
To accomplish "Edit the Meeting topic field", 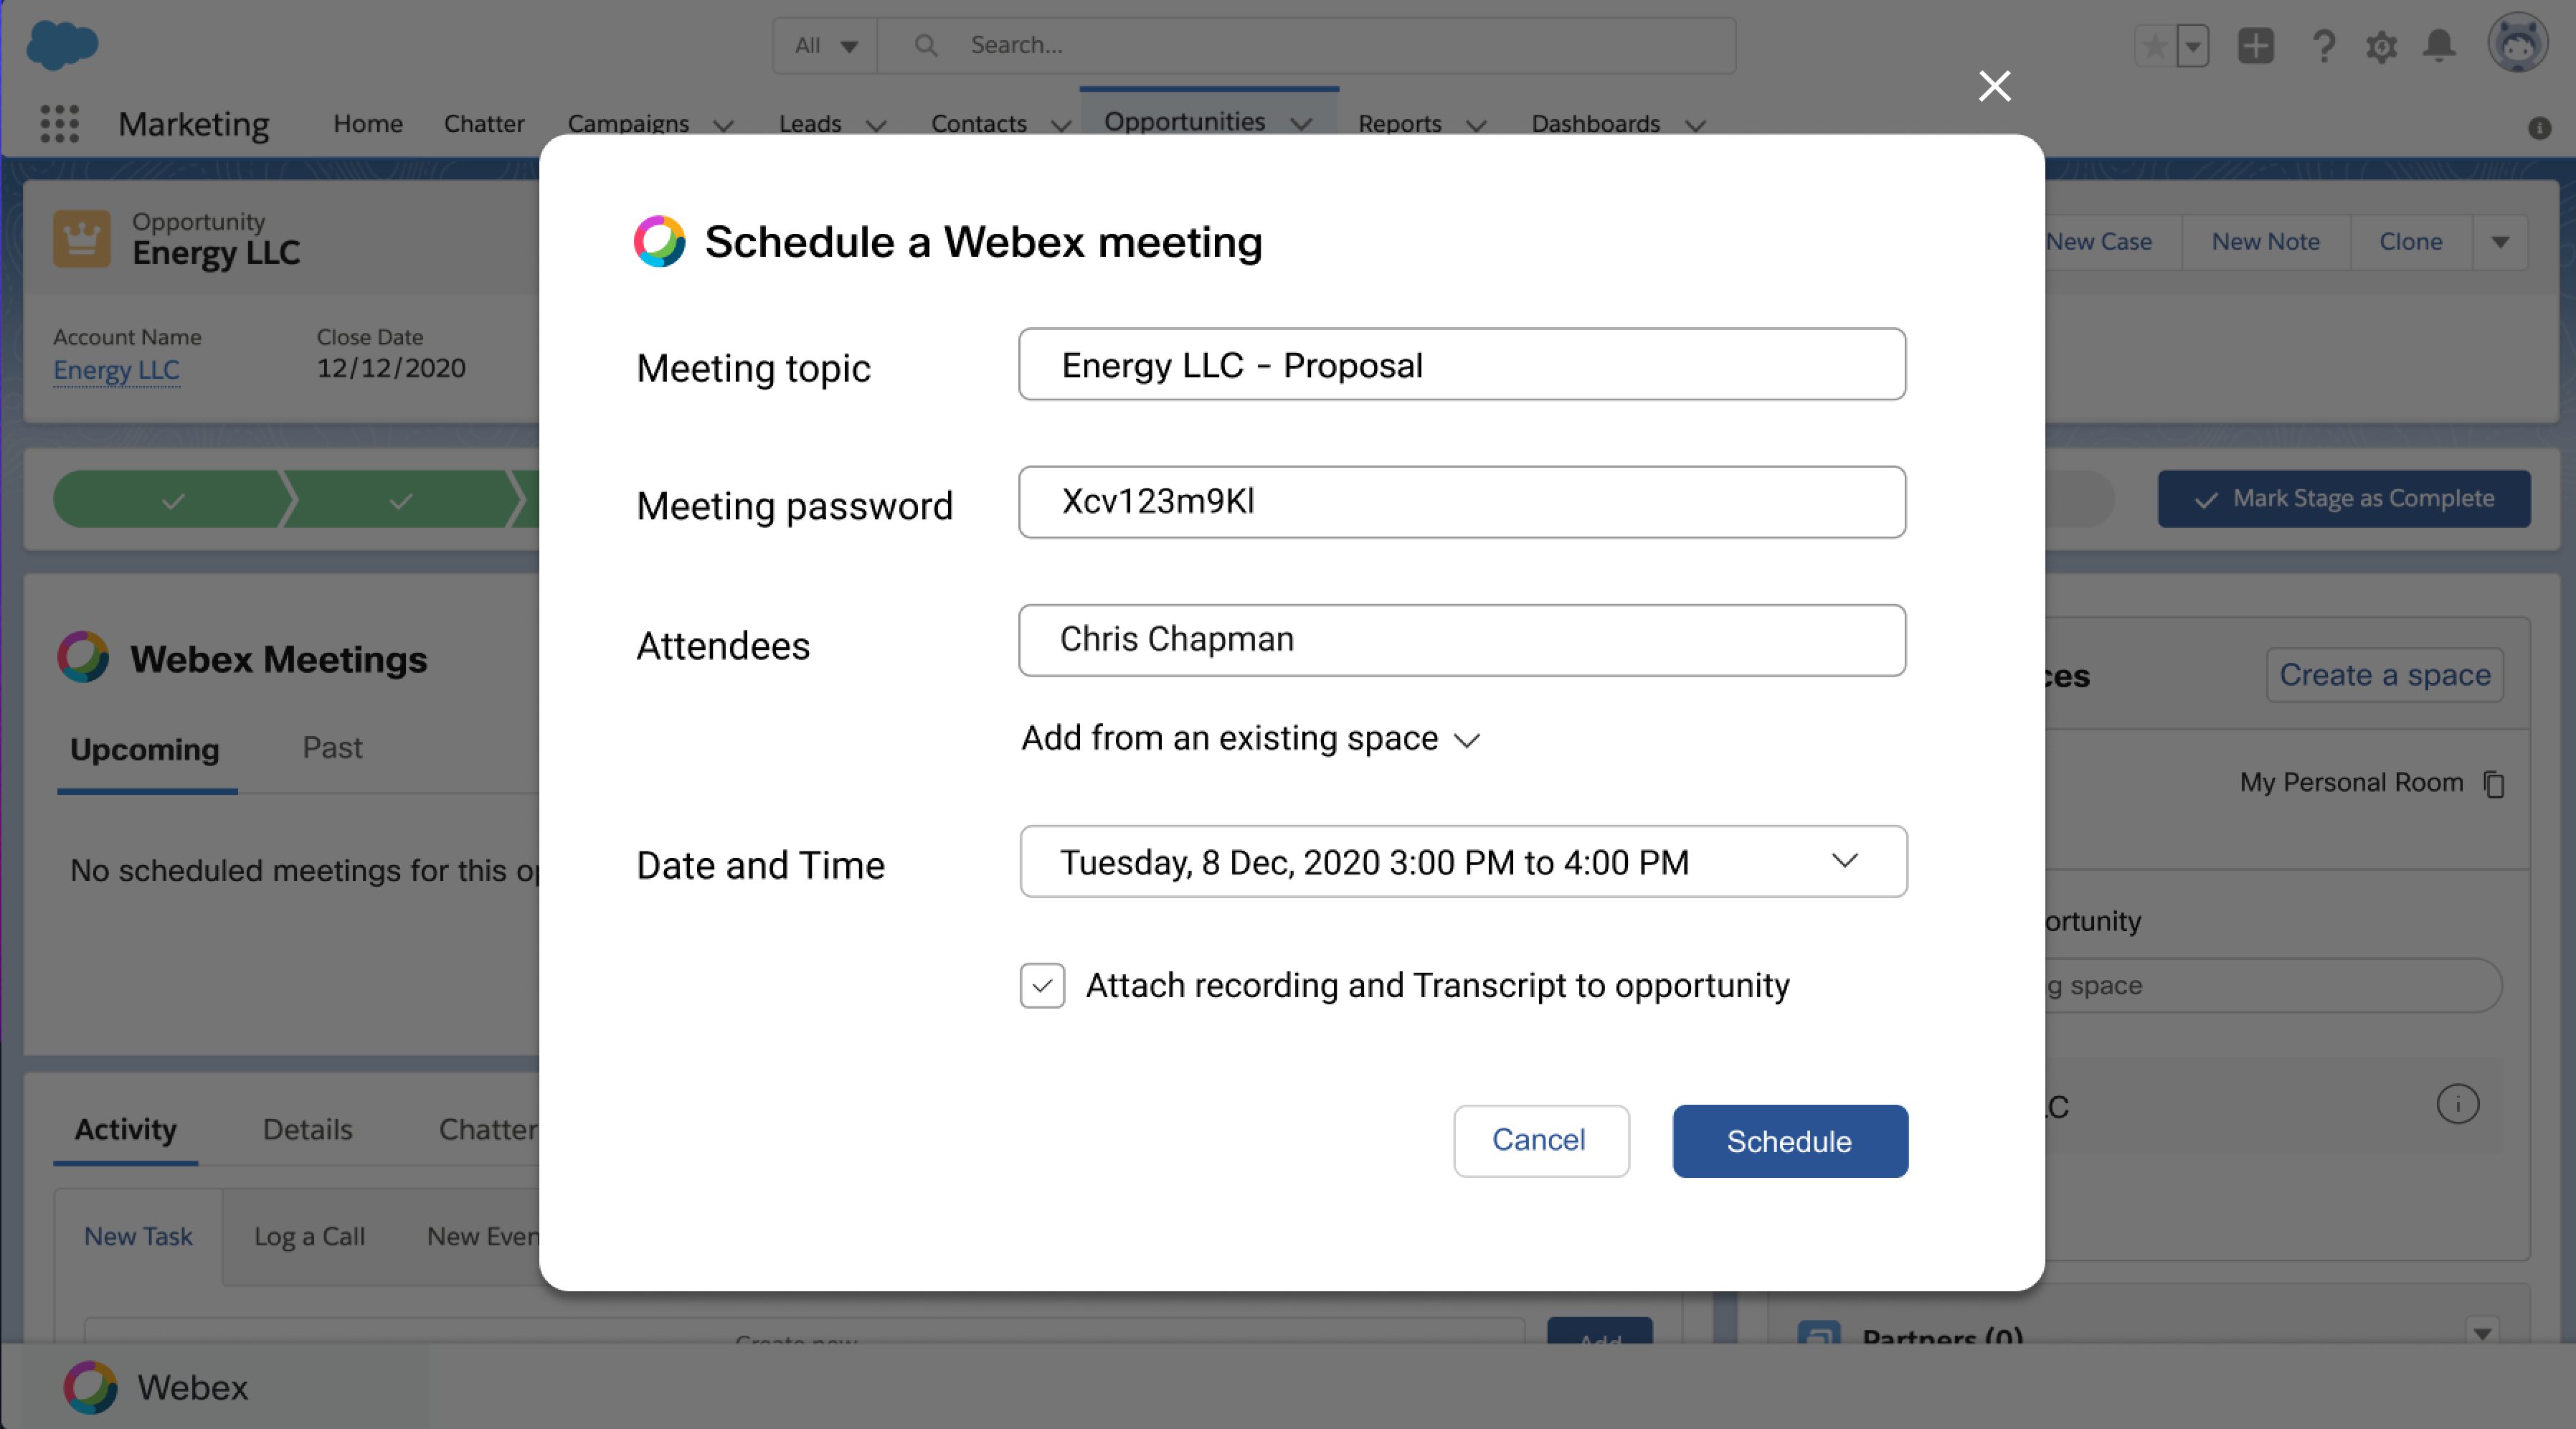I will pyautogui.click(x=1462, y=364).
